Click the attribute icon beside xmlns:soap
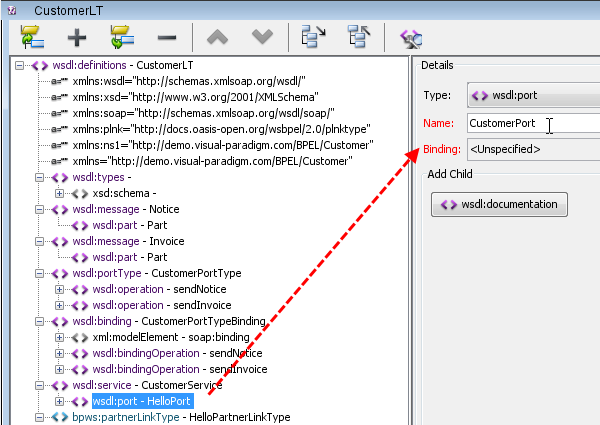 60,114
